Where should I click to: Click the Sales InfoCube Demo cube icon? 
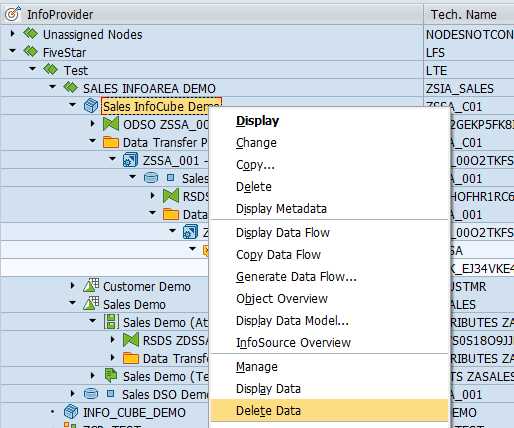pos(90,106)
